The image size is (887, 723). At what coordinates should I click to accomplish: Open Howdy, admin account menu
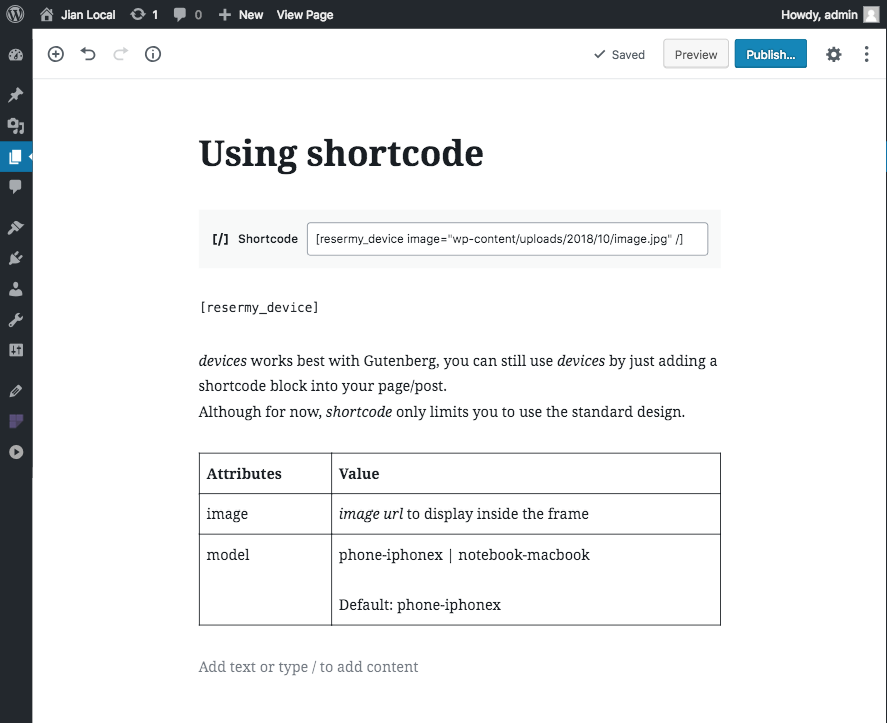(829, 15)
